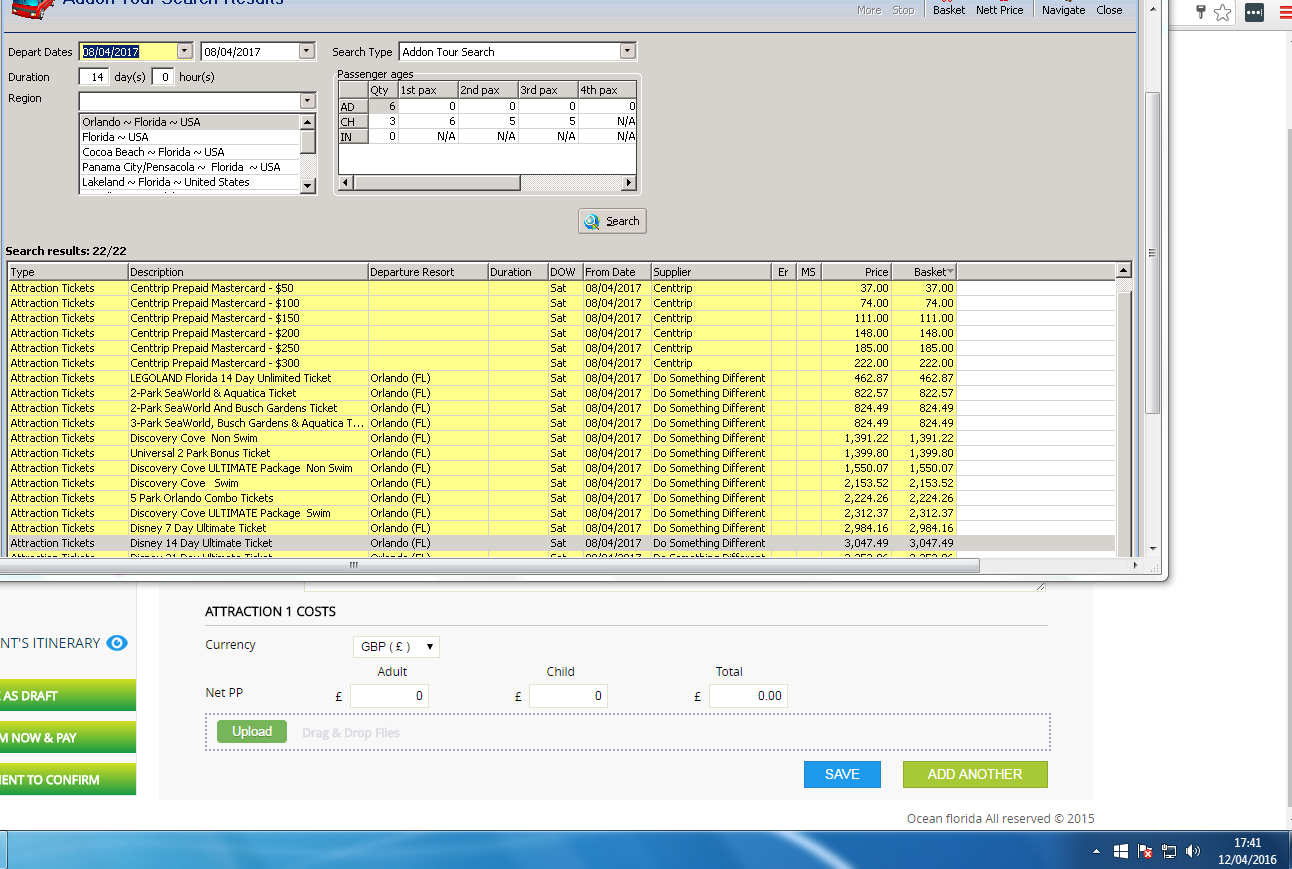Open the first Depart Dates calendar dropdown
The image size is (1292, 869).
[x=184, y=51]
